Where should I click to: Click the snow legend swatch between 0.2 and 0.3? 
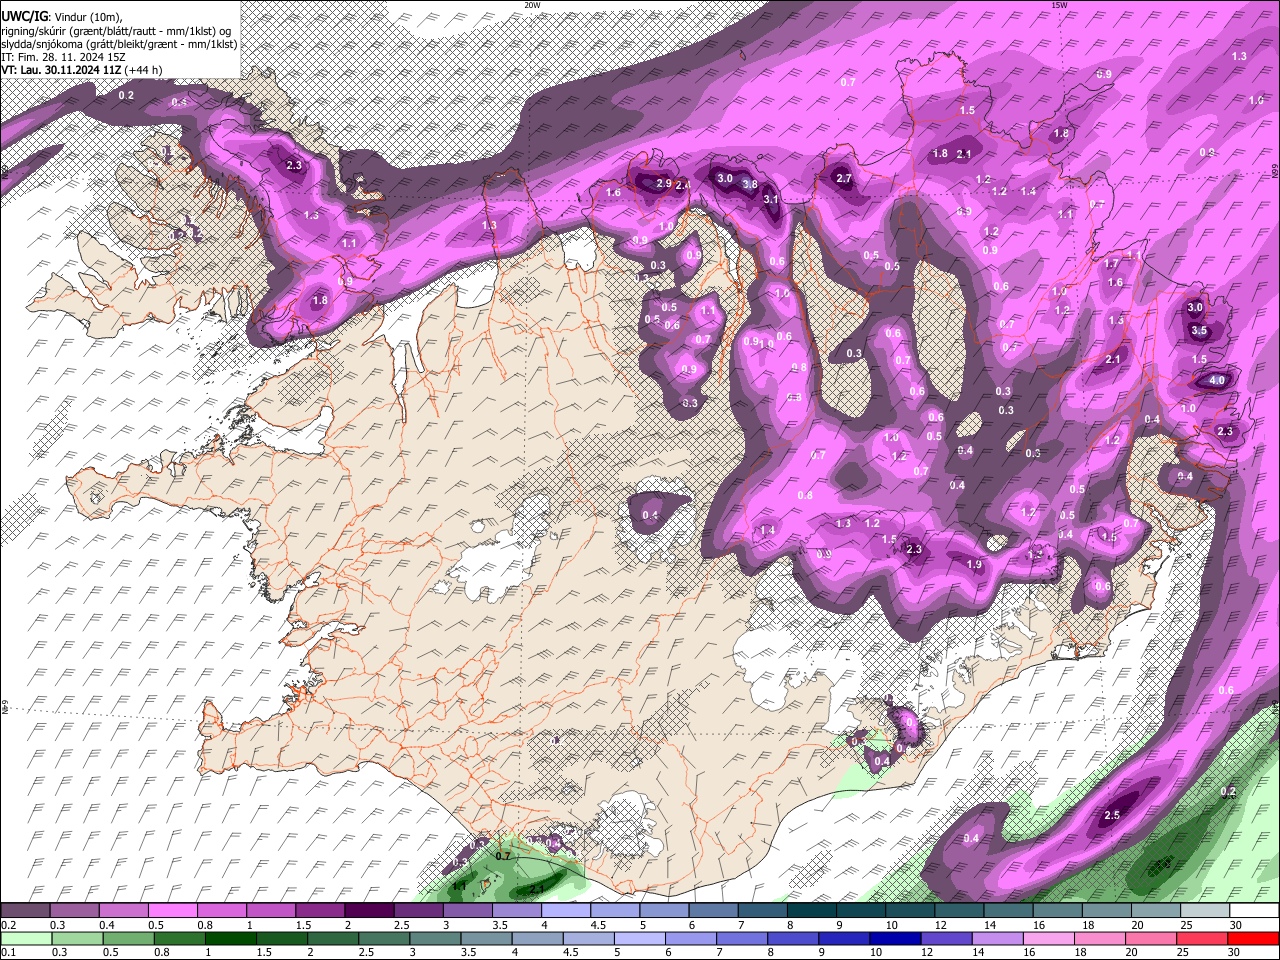(25, 911)
